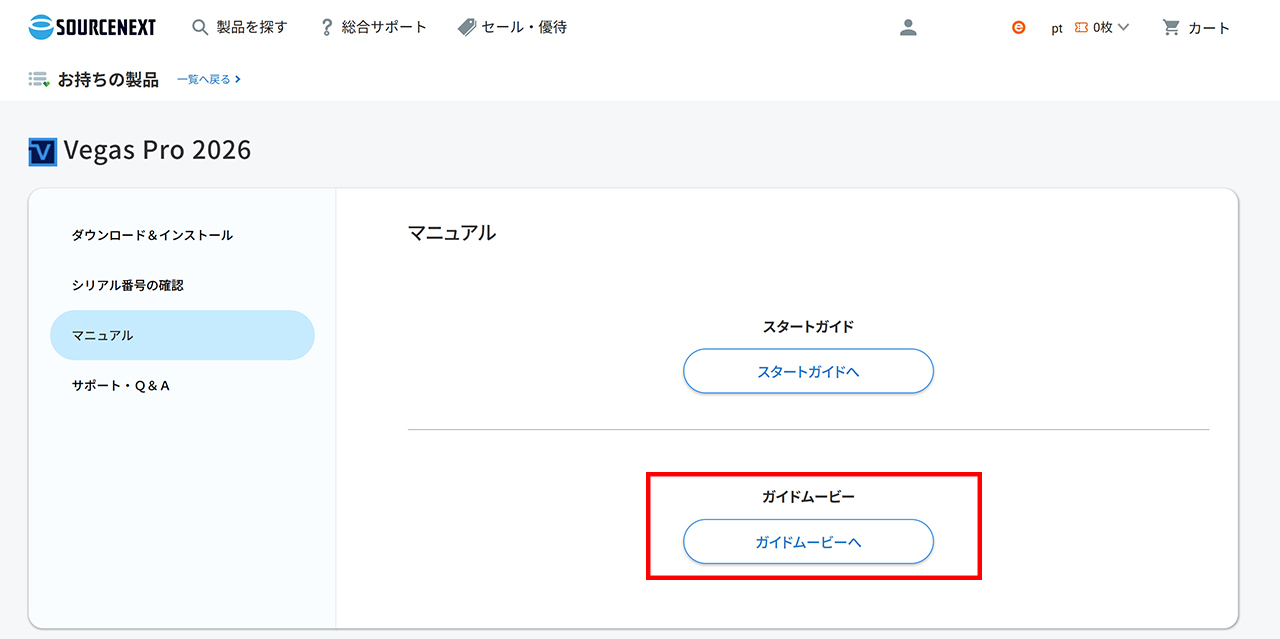Click the ガイドムービー label
This screenshot has width=1280, height=639.
point(808,496)
